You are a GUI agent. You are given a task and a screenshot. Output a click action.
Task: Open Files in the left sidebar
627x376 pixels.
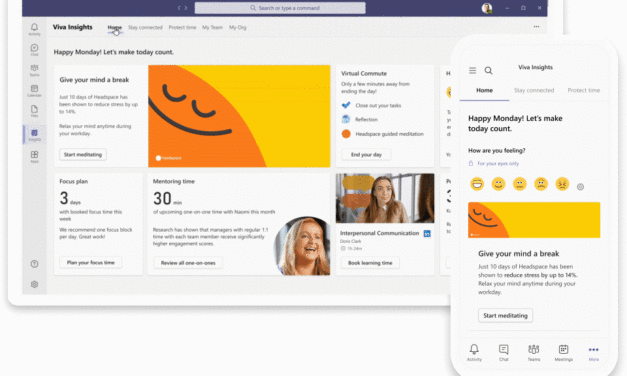[34, 111]
